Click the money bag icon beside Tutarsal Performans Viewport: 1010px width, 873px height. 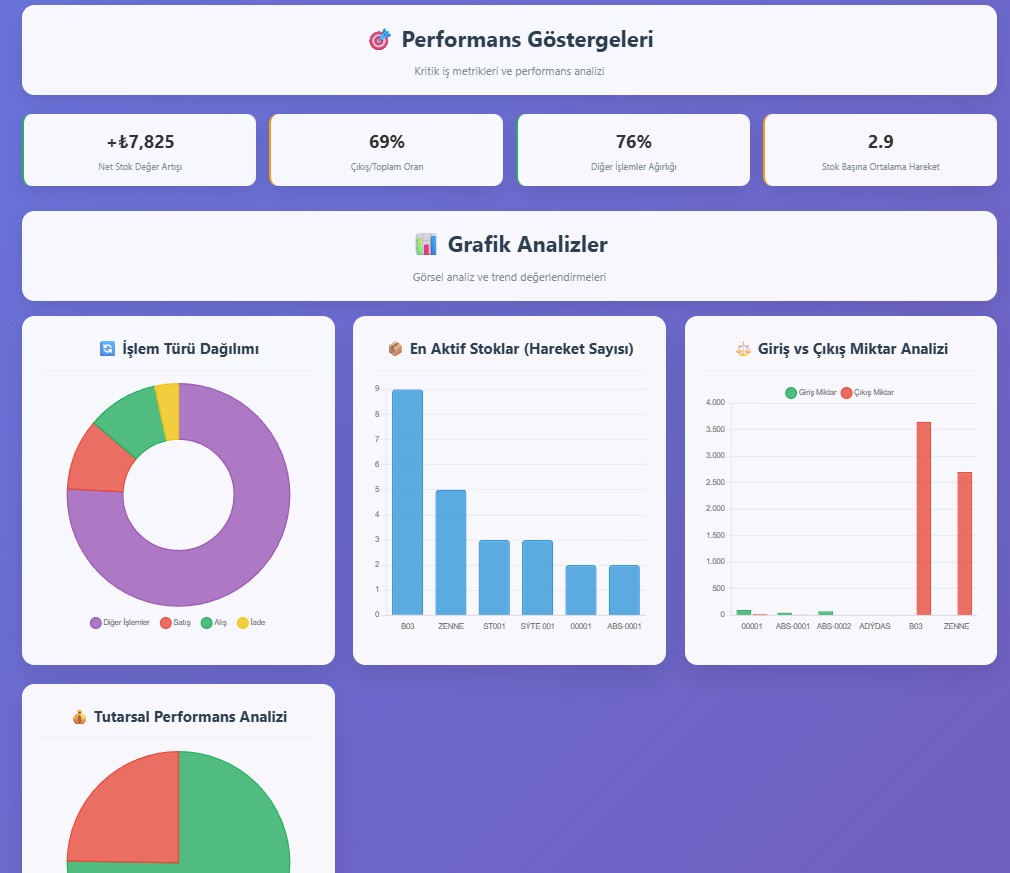point(79,716)
